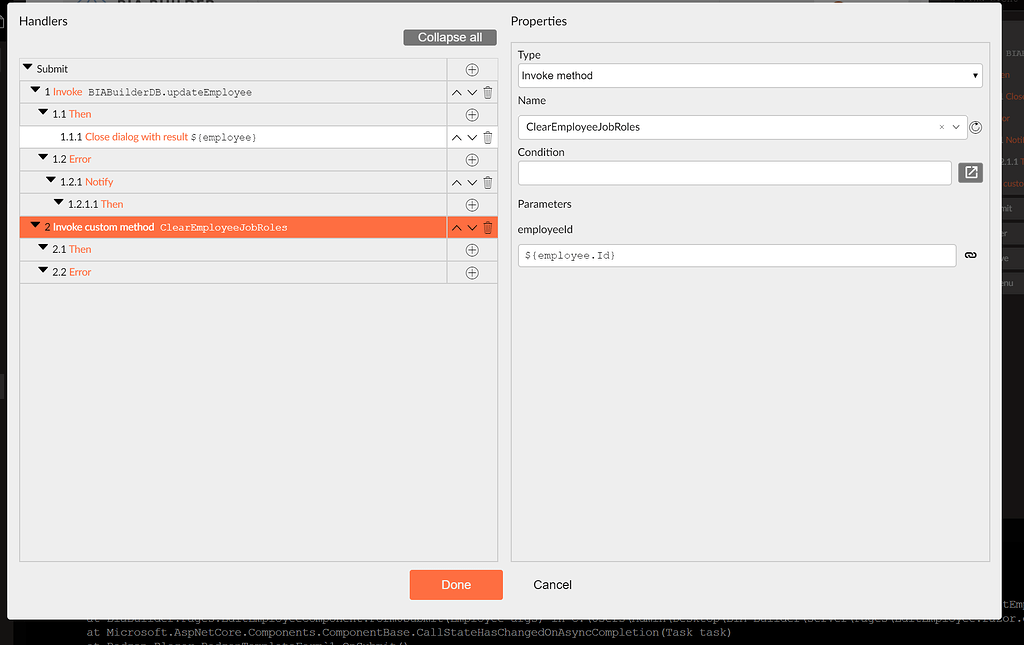The image size is (1024, 645).
Task: Open the Name dropdown list
Action: pyautogui.click(x=956, y=127)
